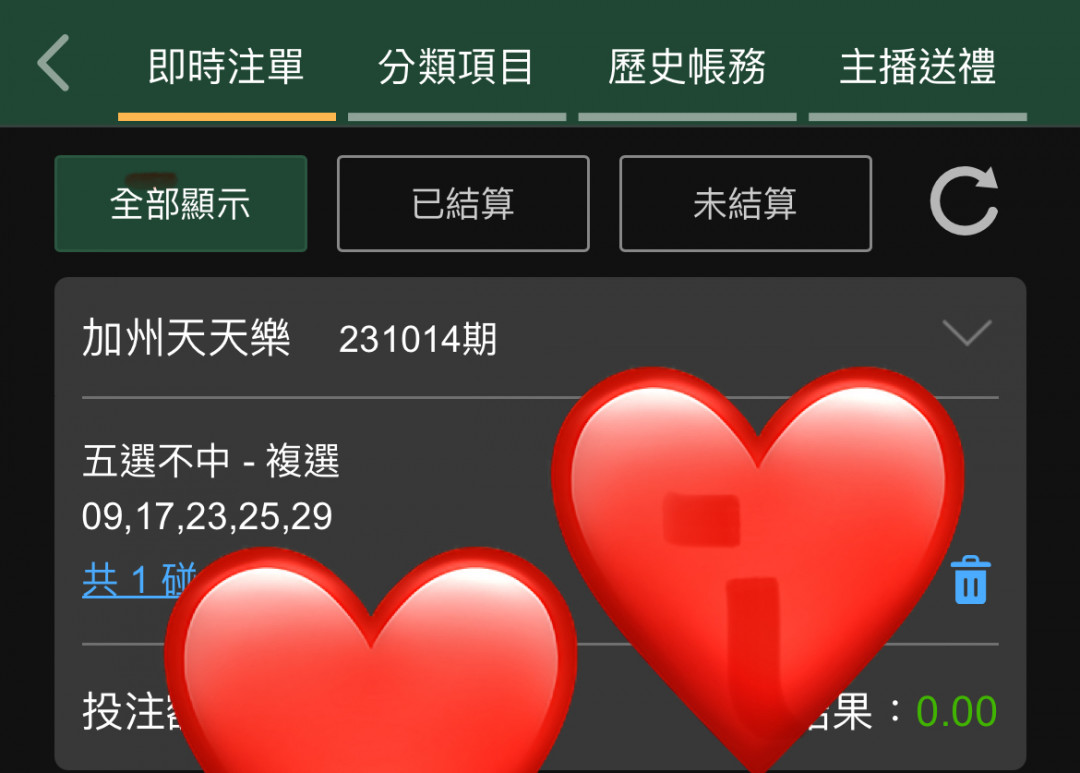
Task: Select the 全部顯示 filter
Action: pyautogui.click(x=180, y=204)
